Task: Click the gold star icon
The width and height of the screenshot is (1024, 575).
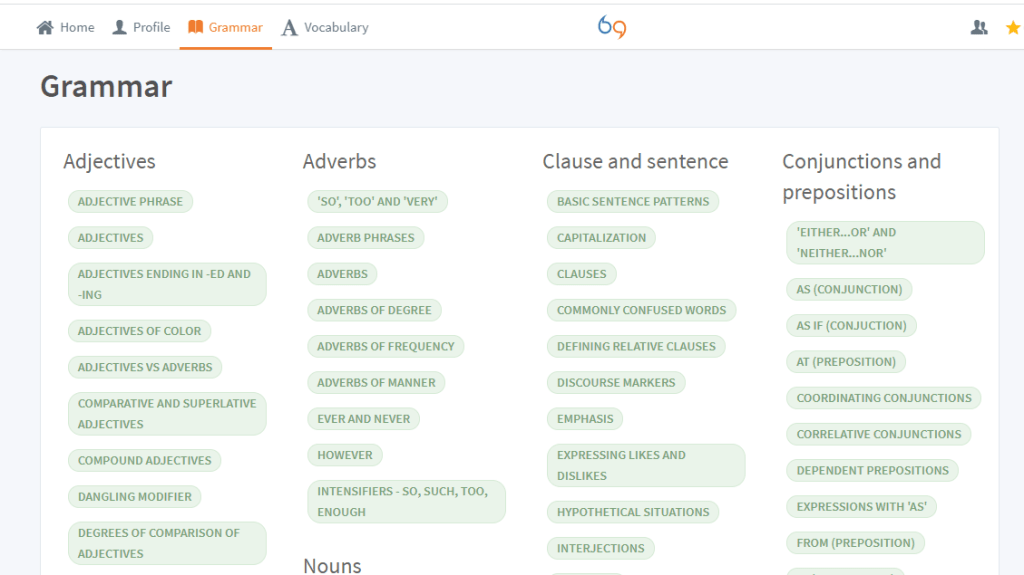Action: [1012, 28]
